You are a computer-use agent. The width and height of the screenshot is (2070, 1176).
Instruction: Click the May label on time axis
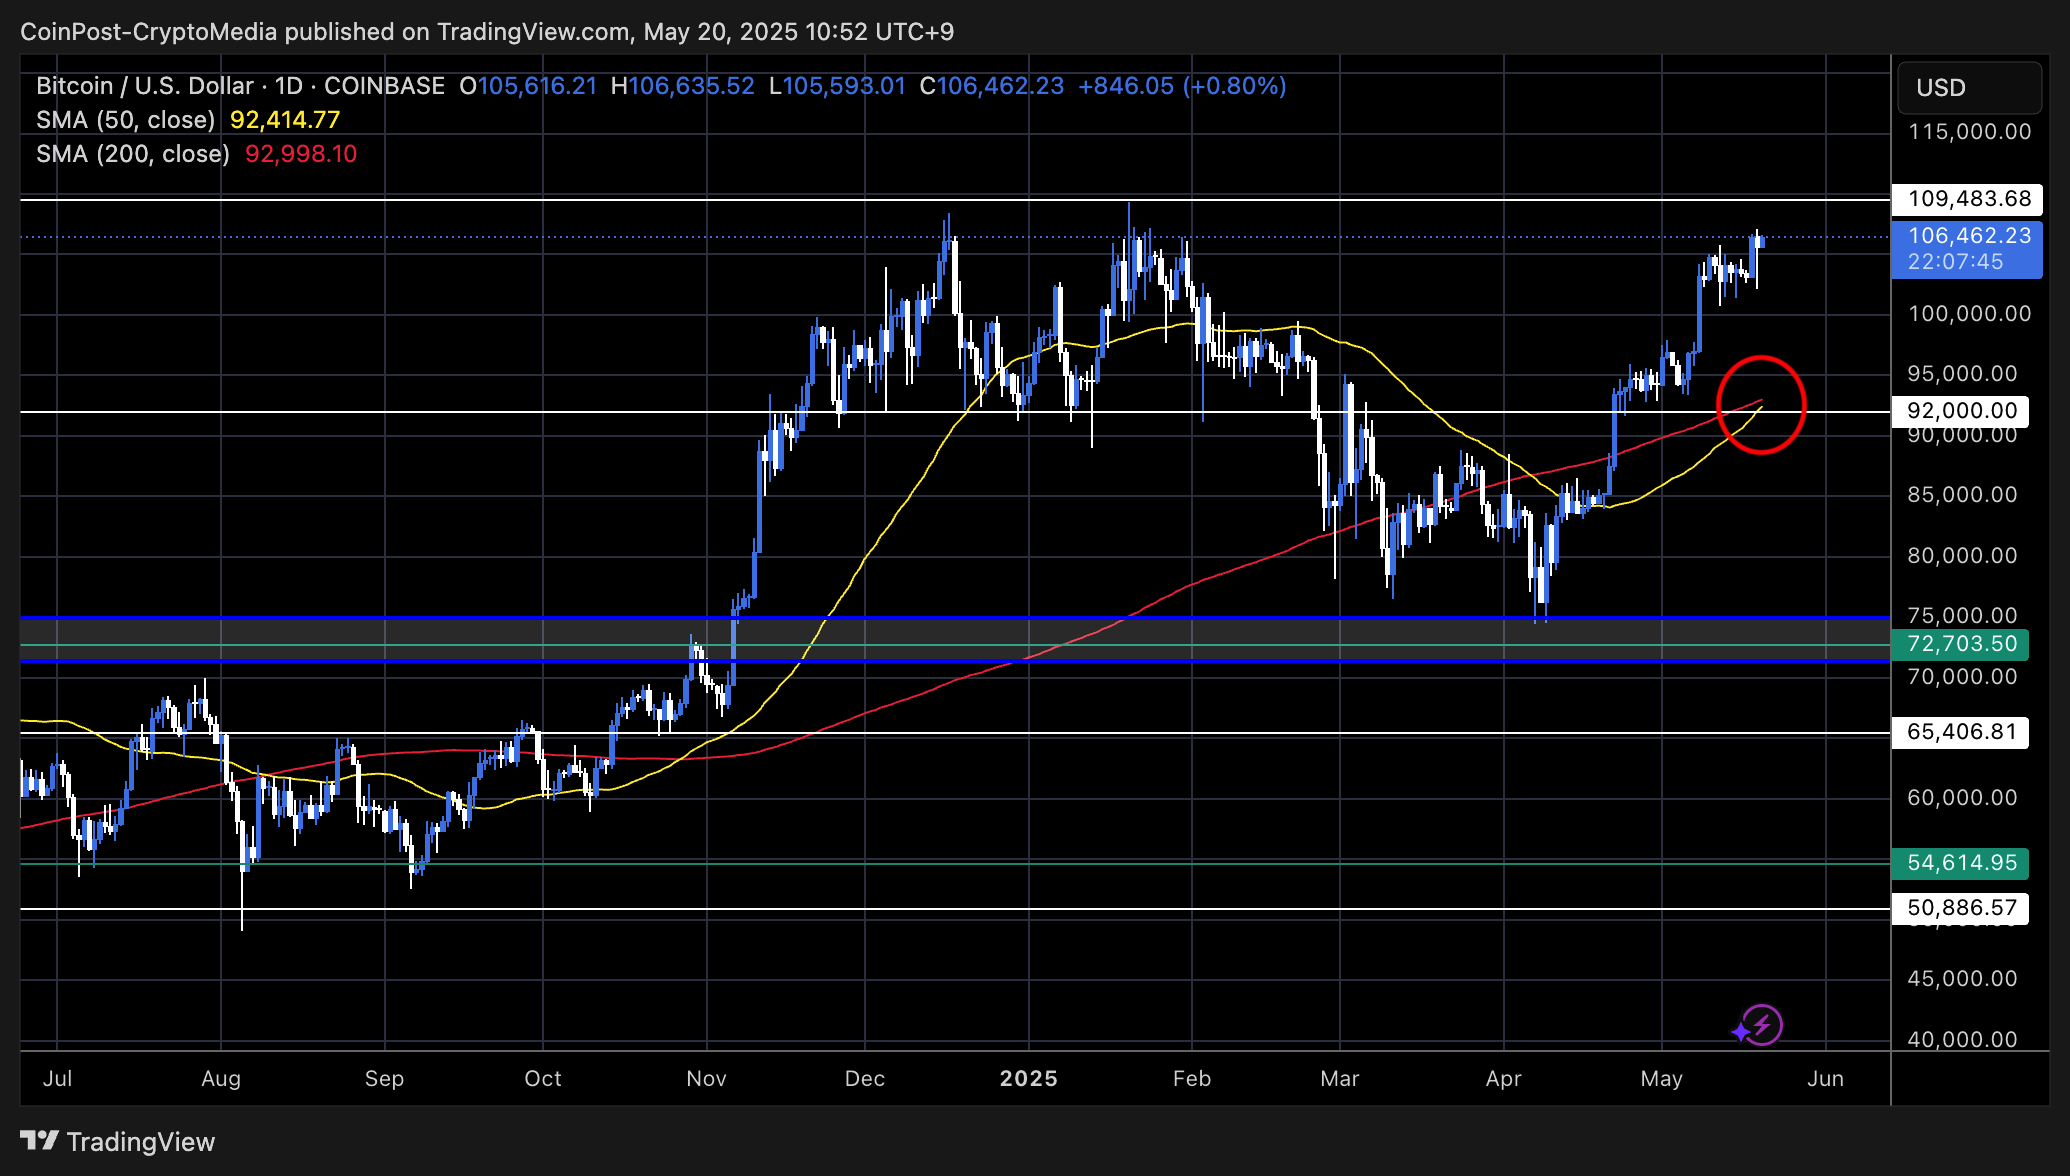[x=1662, y=1079]
